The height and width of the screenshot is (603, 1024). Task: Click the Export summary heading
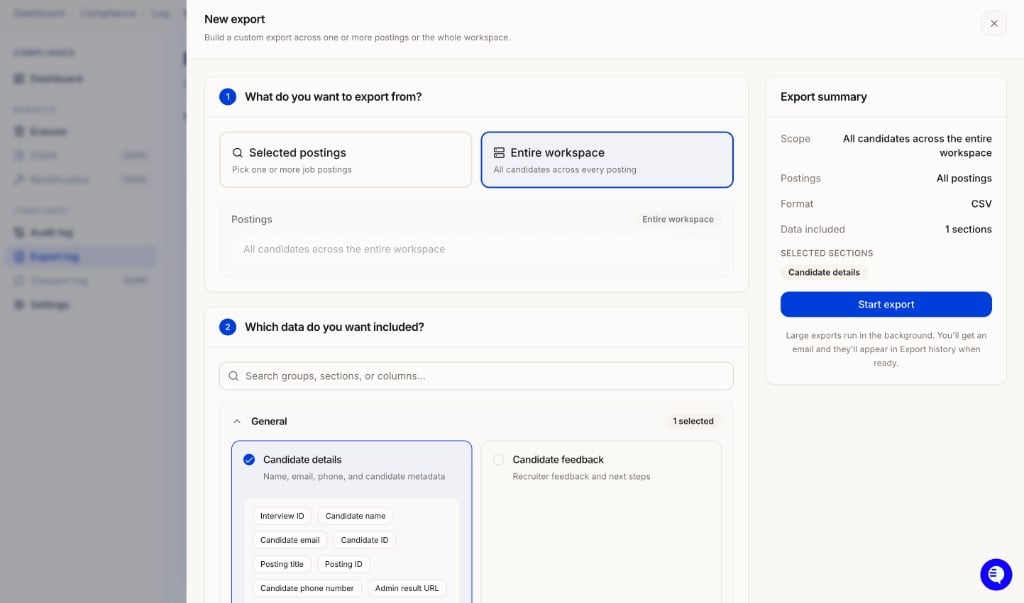(x=824, y=97)
